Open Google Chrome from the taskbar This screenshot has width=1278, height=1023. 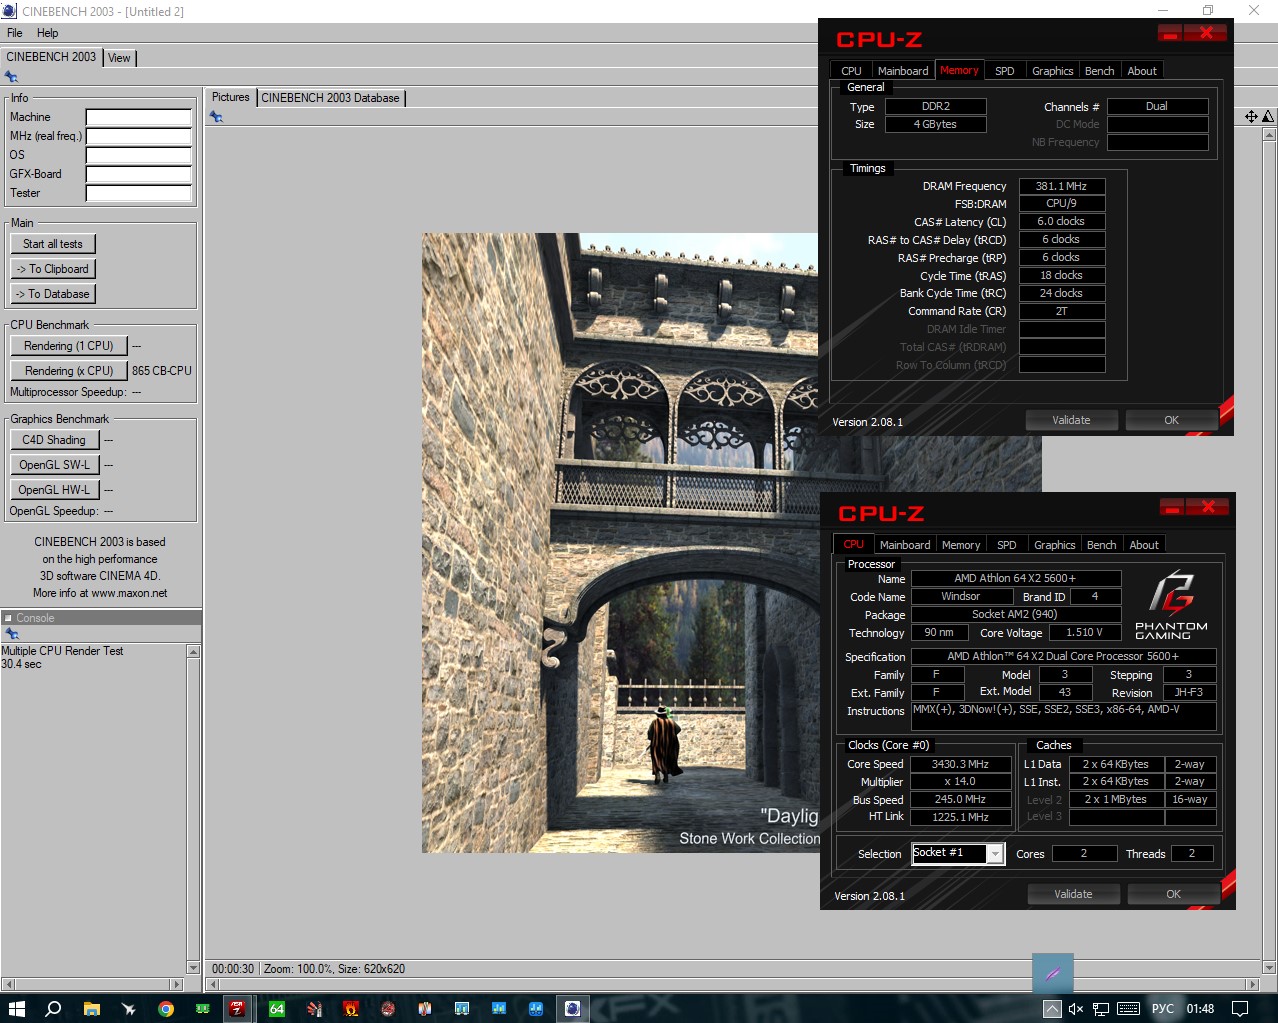coord(165,1008)
